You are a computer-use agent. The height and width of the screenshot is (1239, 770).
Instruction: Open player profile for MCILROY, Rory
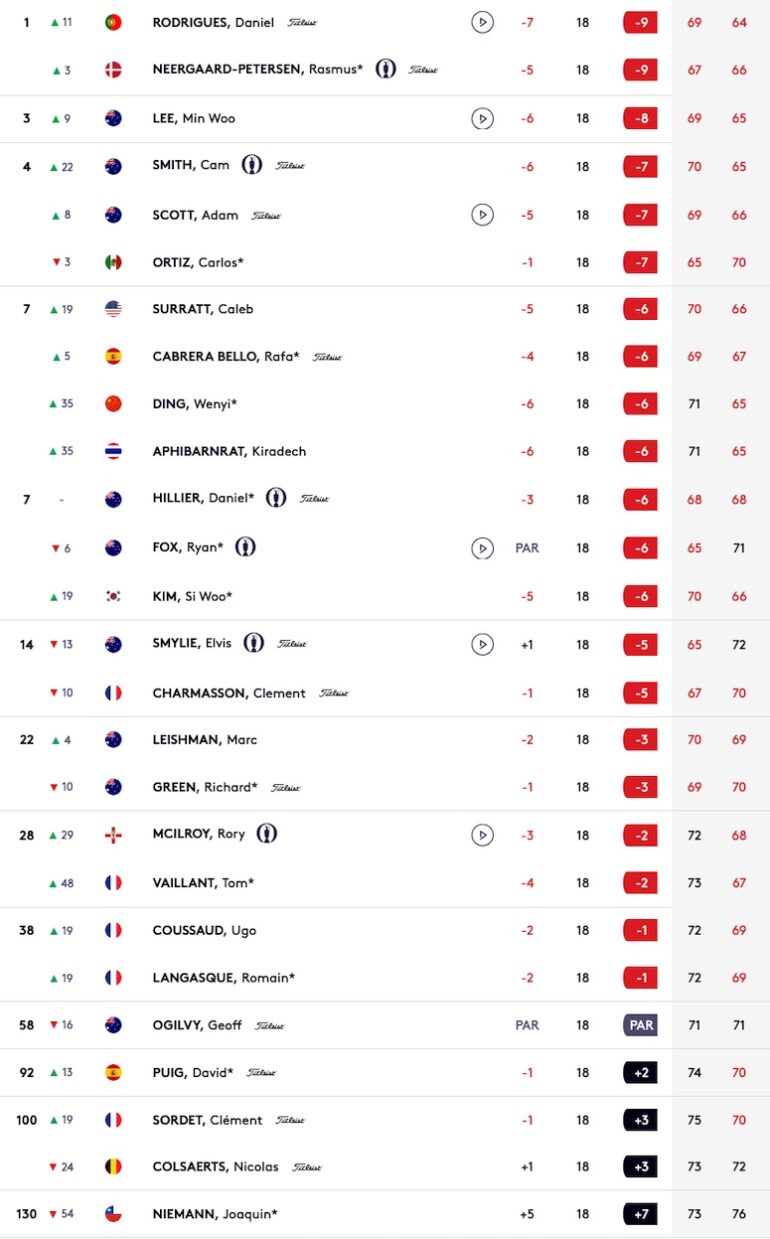198,835
